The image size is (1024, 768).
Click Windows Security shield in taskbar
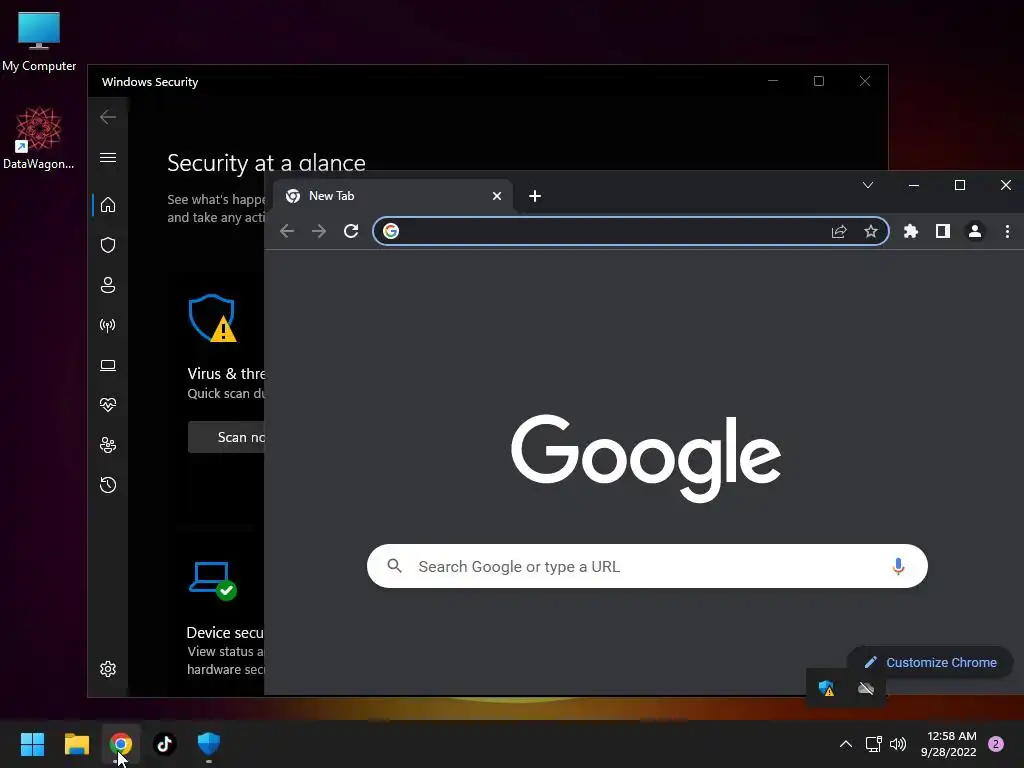209,744
